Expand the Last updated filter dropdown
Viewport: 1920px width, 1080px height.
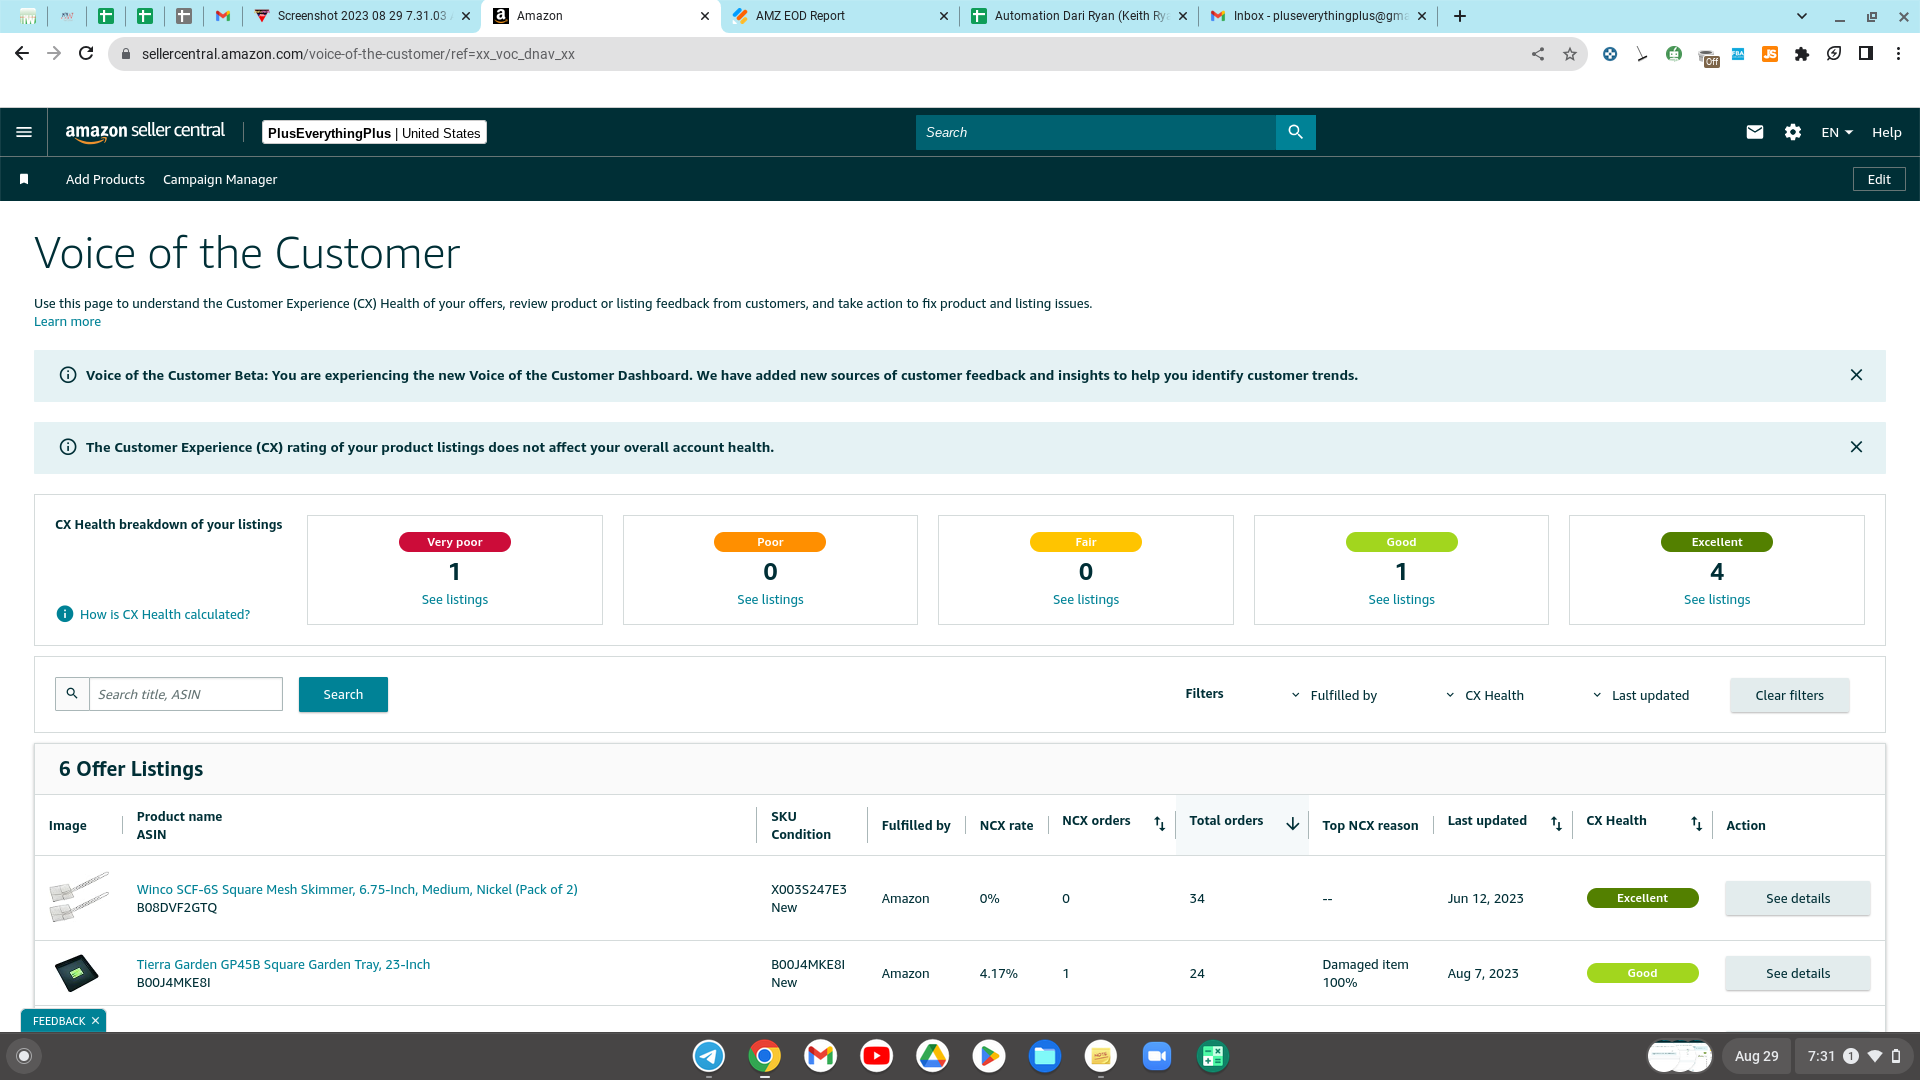tap(1641, 695)
